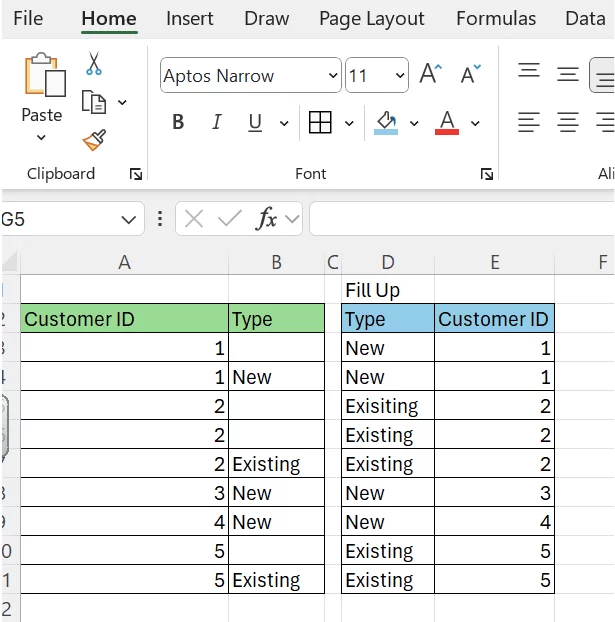This screenshot has width=615, height=622.
Task: Select column C header
Action: pyautogui.click(x=333, y=262)
